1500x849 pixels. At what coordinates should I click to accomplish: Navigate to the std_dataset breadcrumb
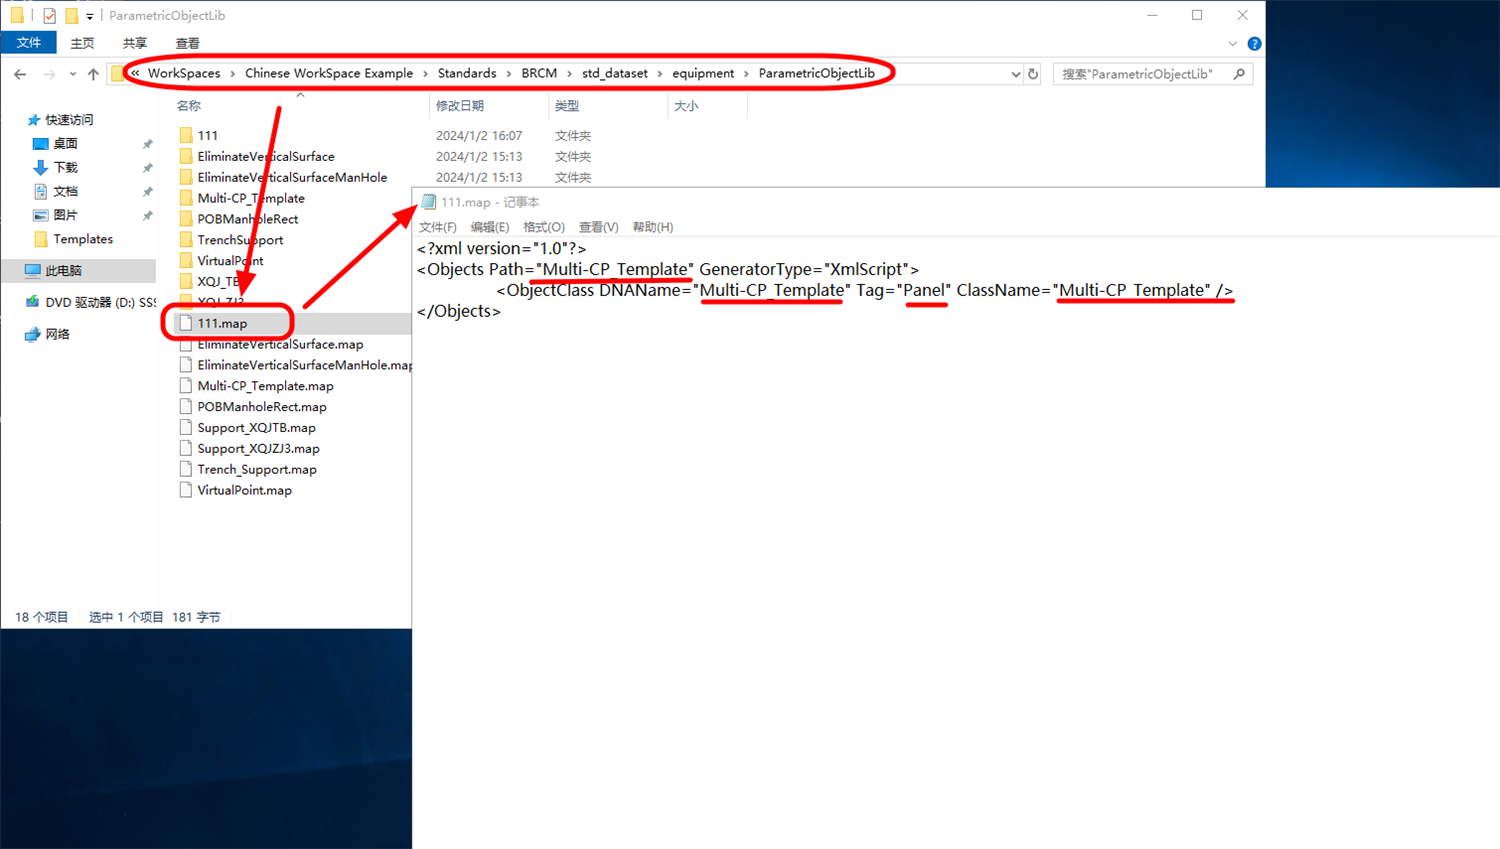click(x=615, y=74)
